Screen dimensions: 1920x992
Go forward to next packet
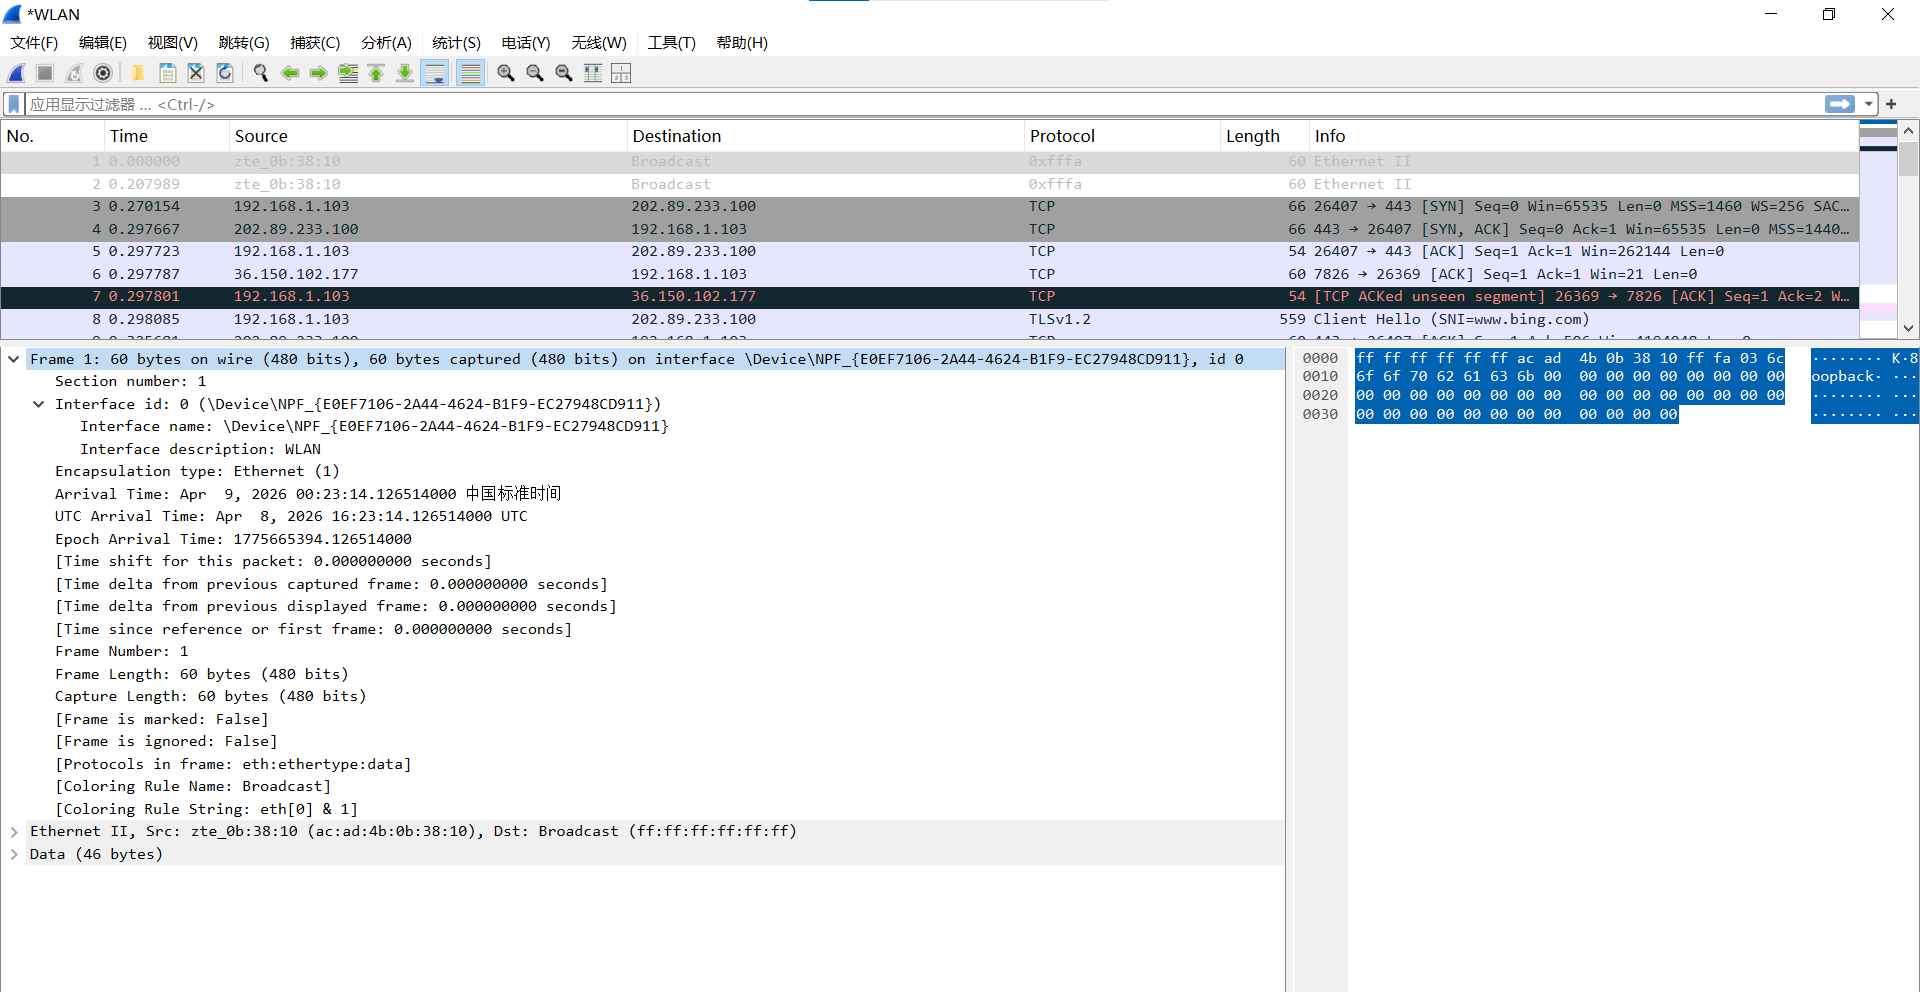pos(319,73)
